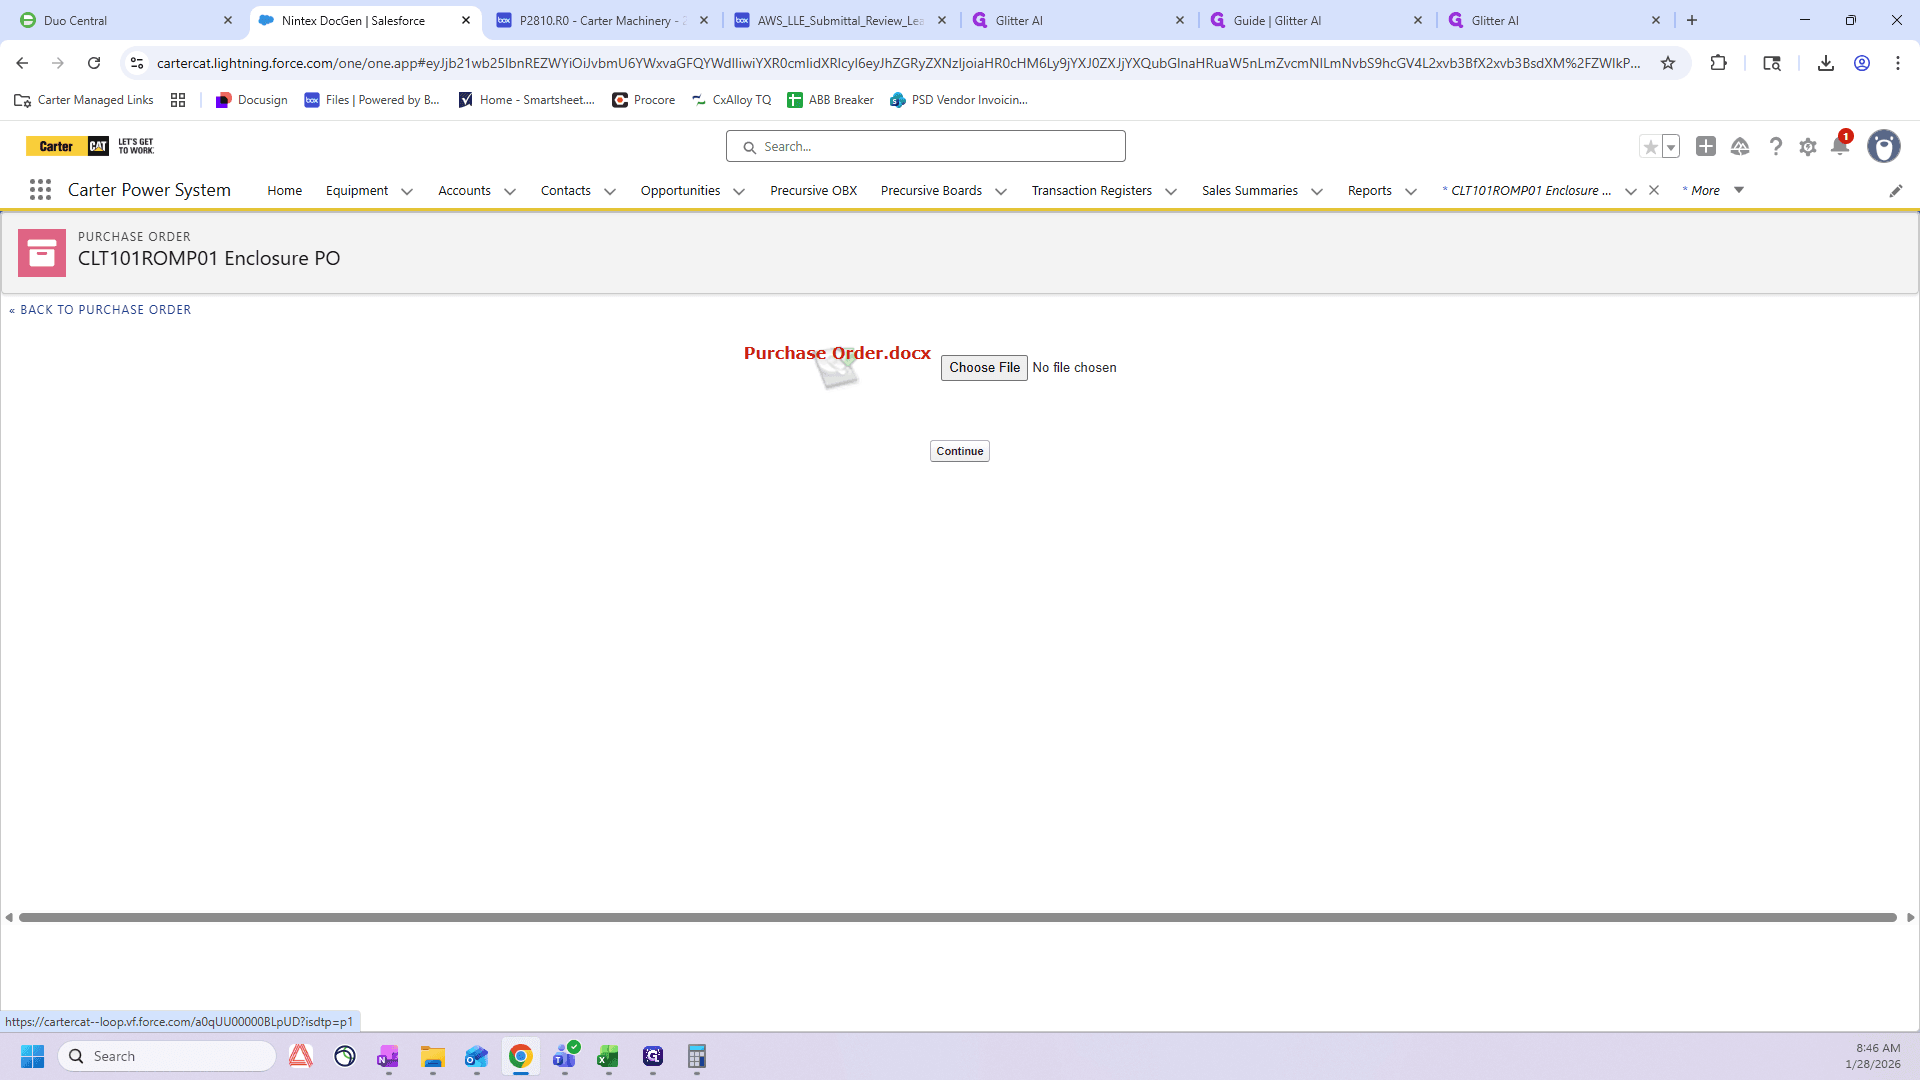Click the Salesforce search box
Screen dimensions: 1920x1080
(926, 146)
